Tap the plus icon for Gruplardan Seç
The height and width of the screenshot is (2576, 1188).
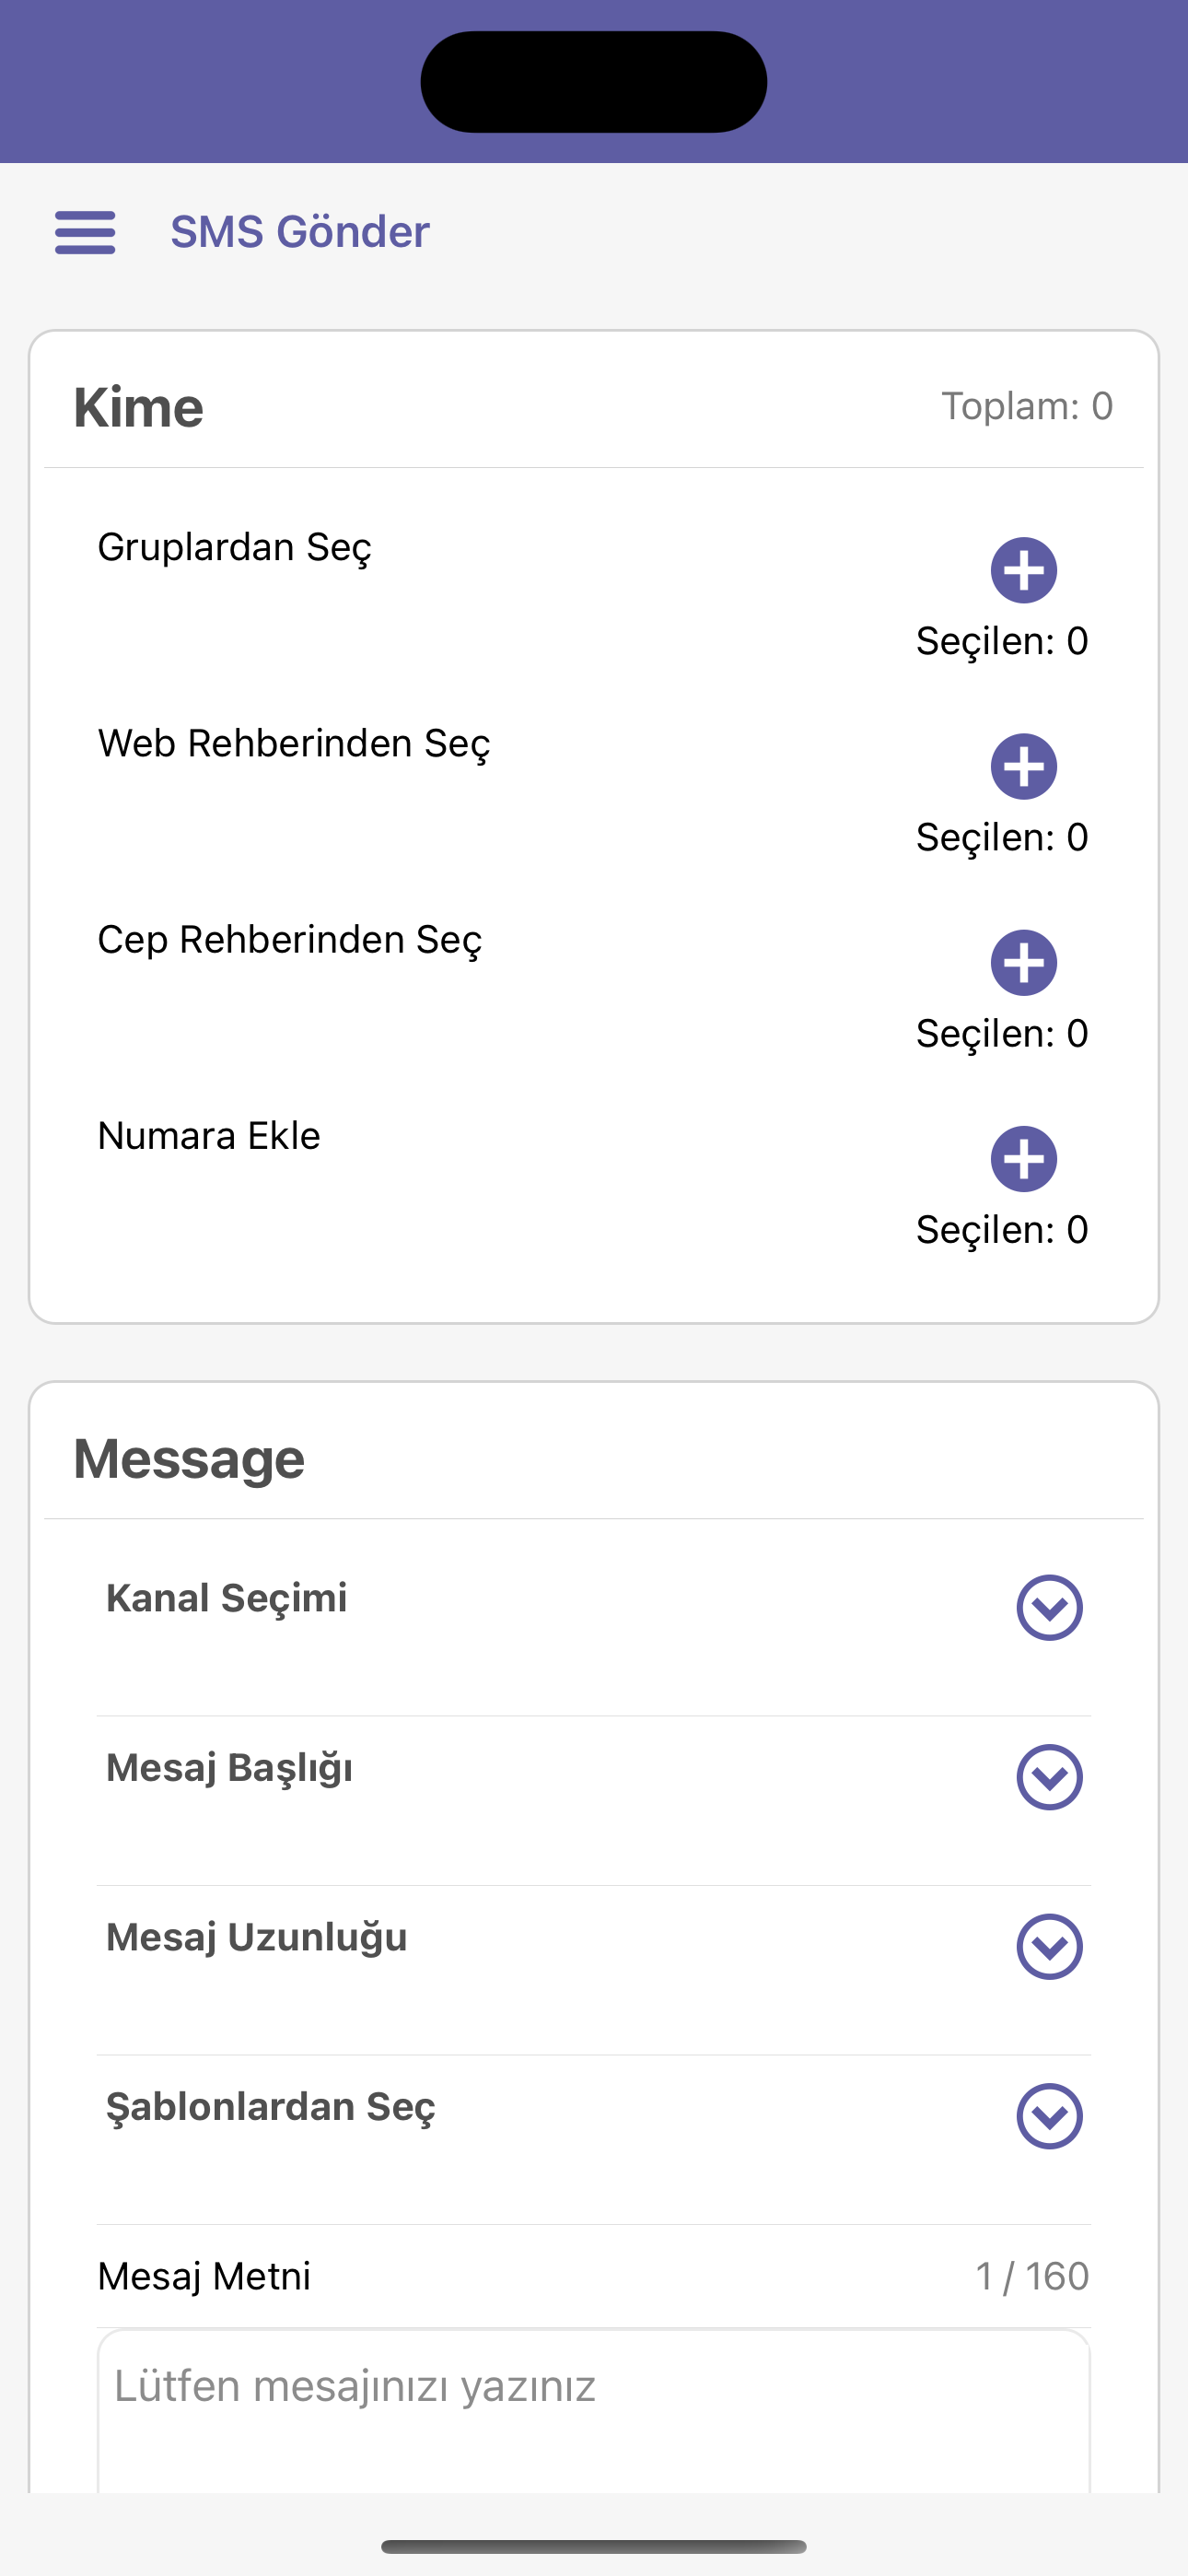tap(1023, 571)
